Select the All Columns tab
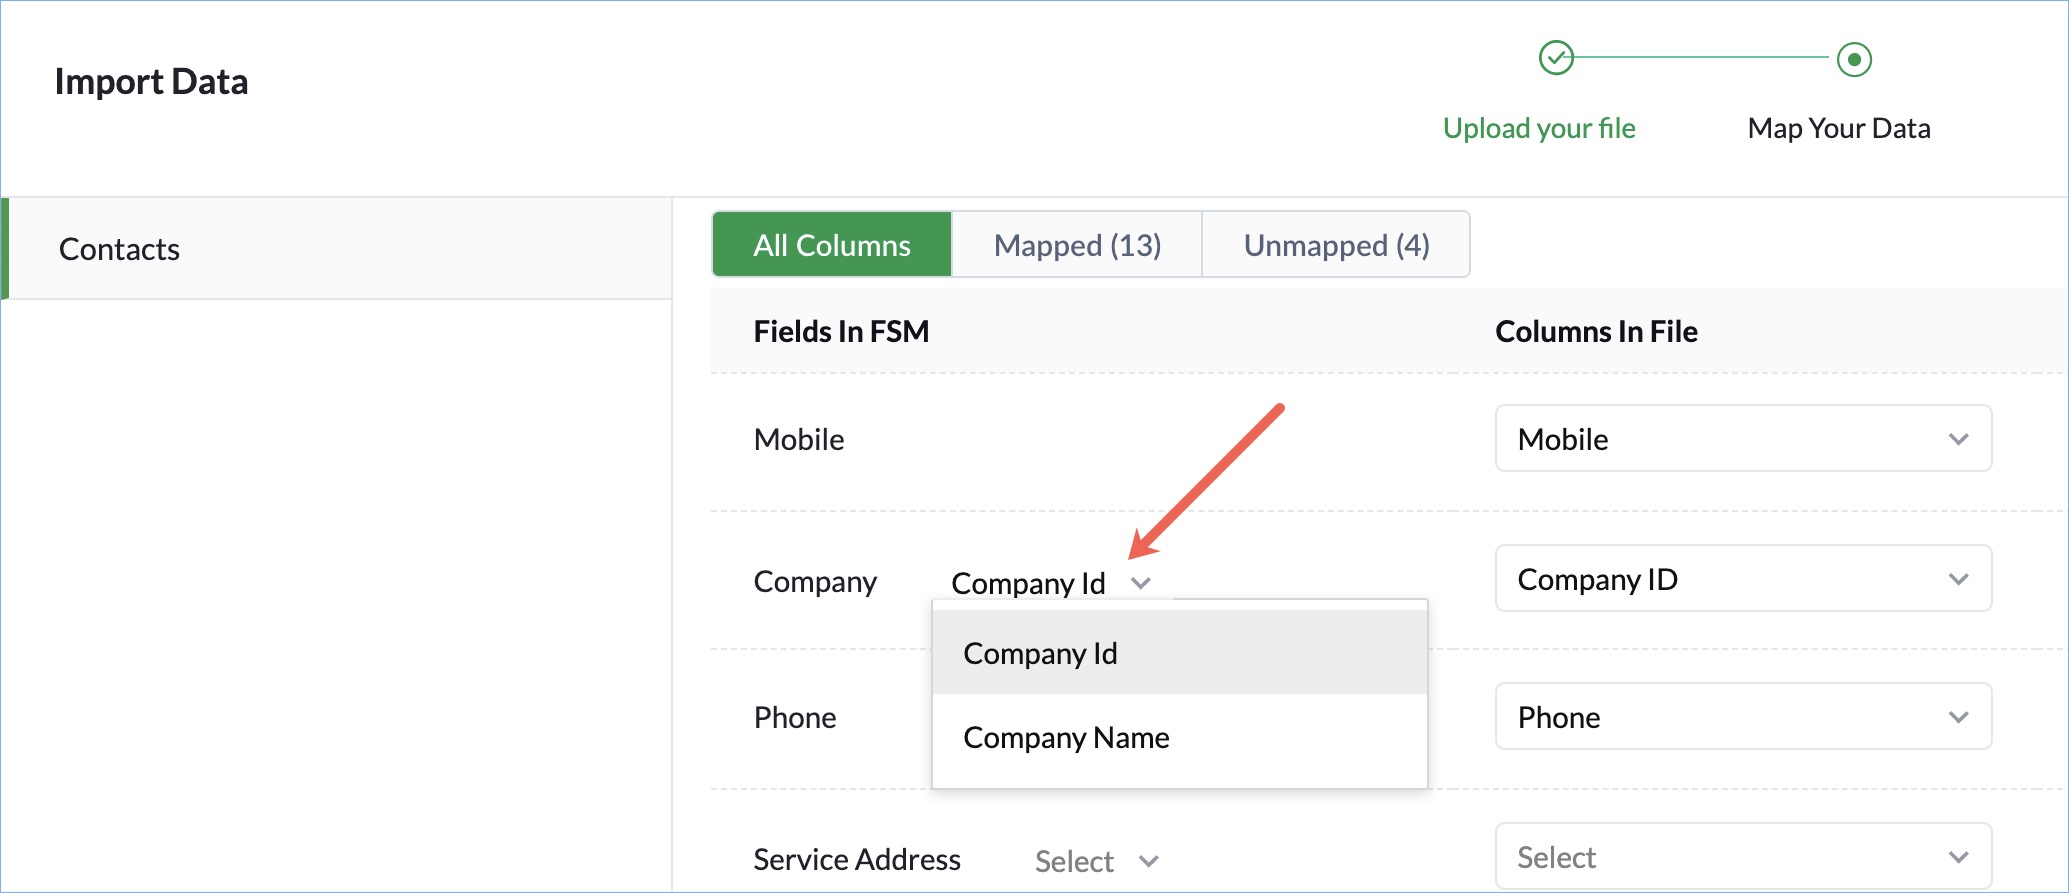Screen dimensions: 2069x893 pos(832,245)
